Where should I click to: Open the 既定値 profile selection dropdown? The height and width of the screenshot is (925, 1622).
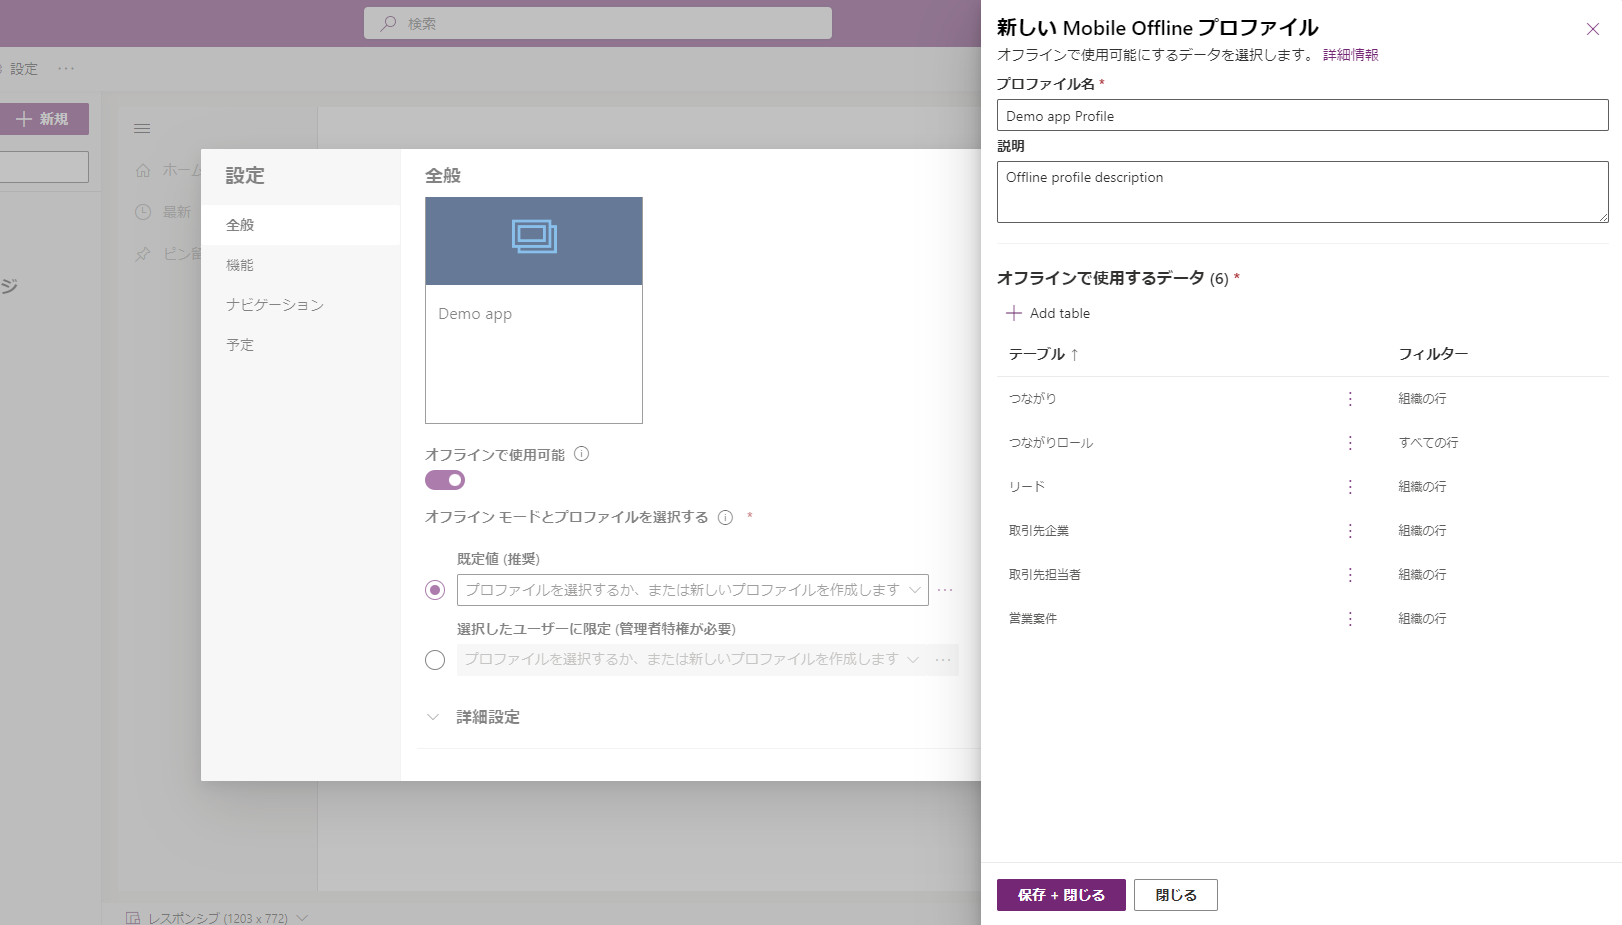click(x=692, y=590)
